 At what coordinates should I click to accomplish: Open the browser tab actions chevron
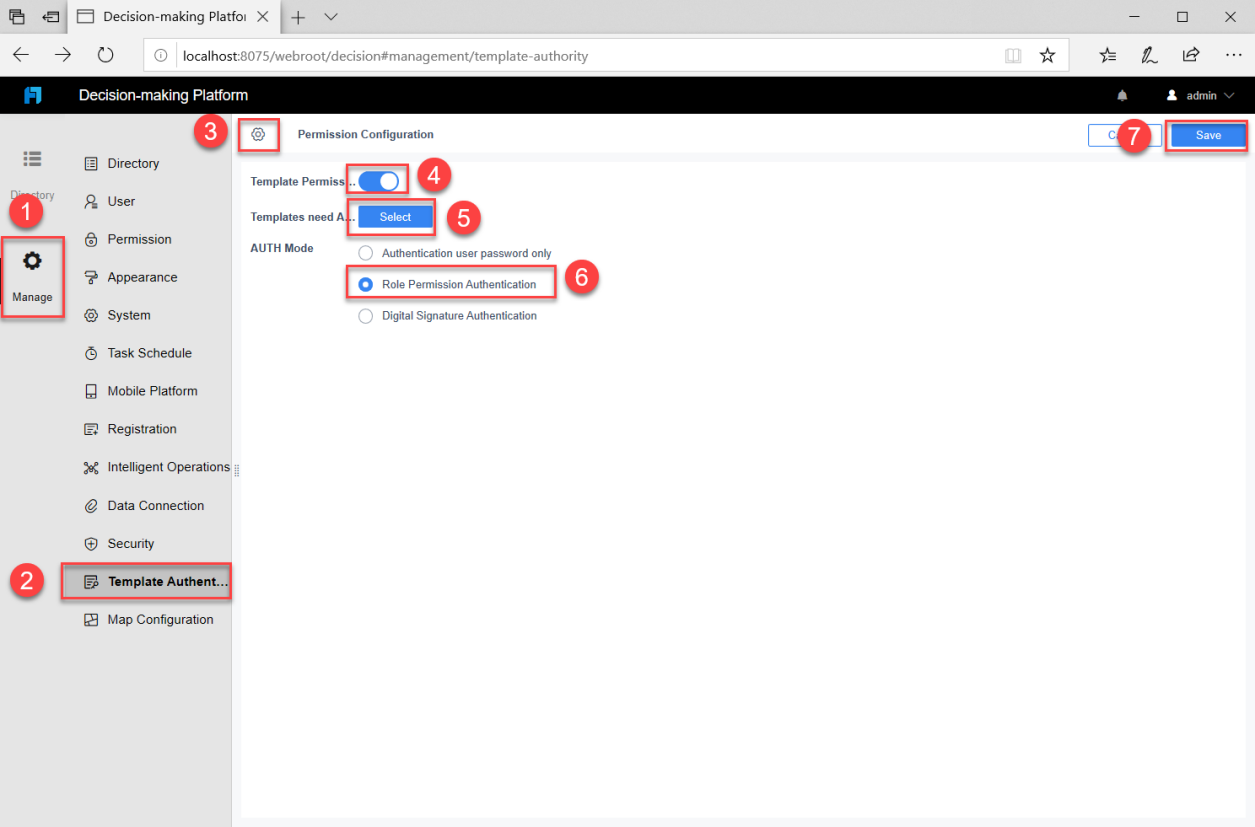click(x=331, y=16)
